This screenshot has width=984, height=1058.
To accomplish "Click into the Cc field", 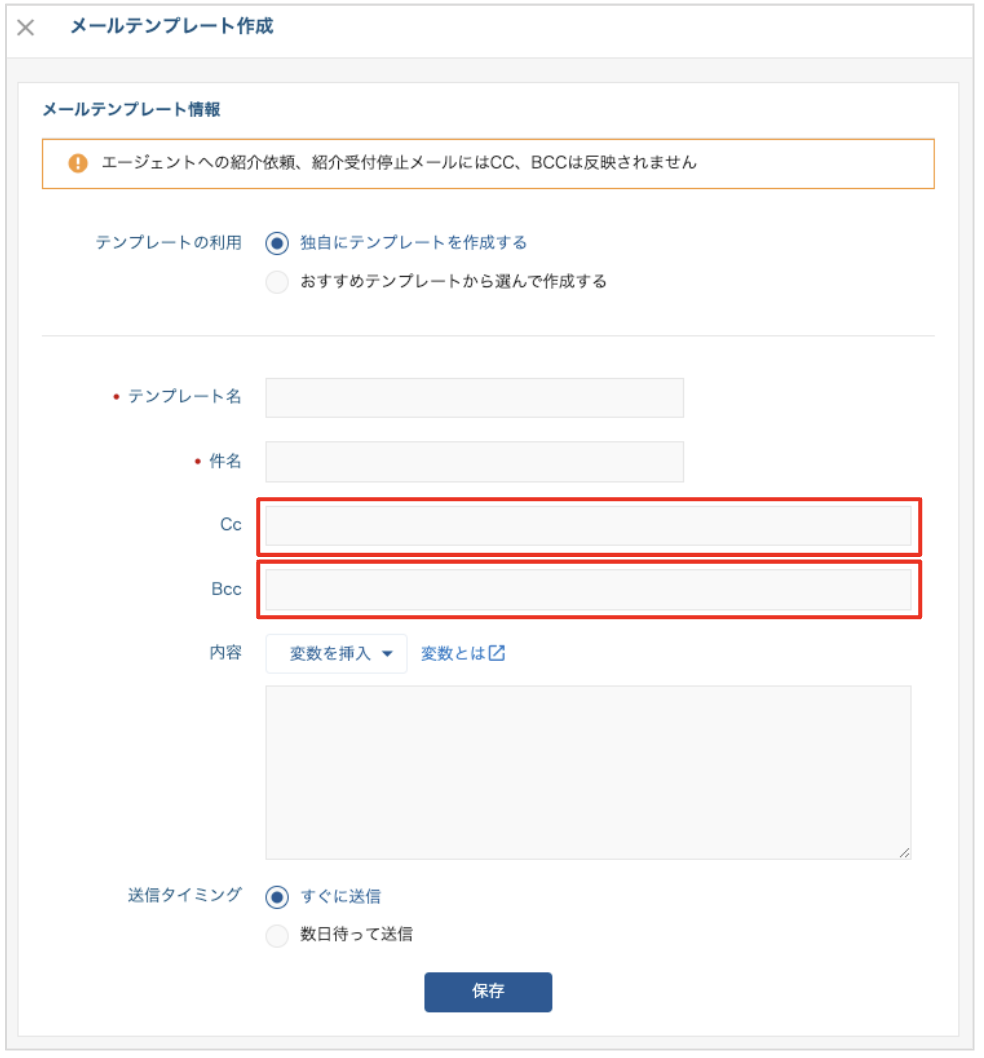I will tap(588, 526).
